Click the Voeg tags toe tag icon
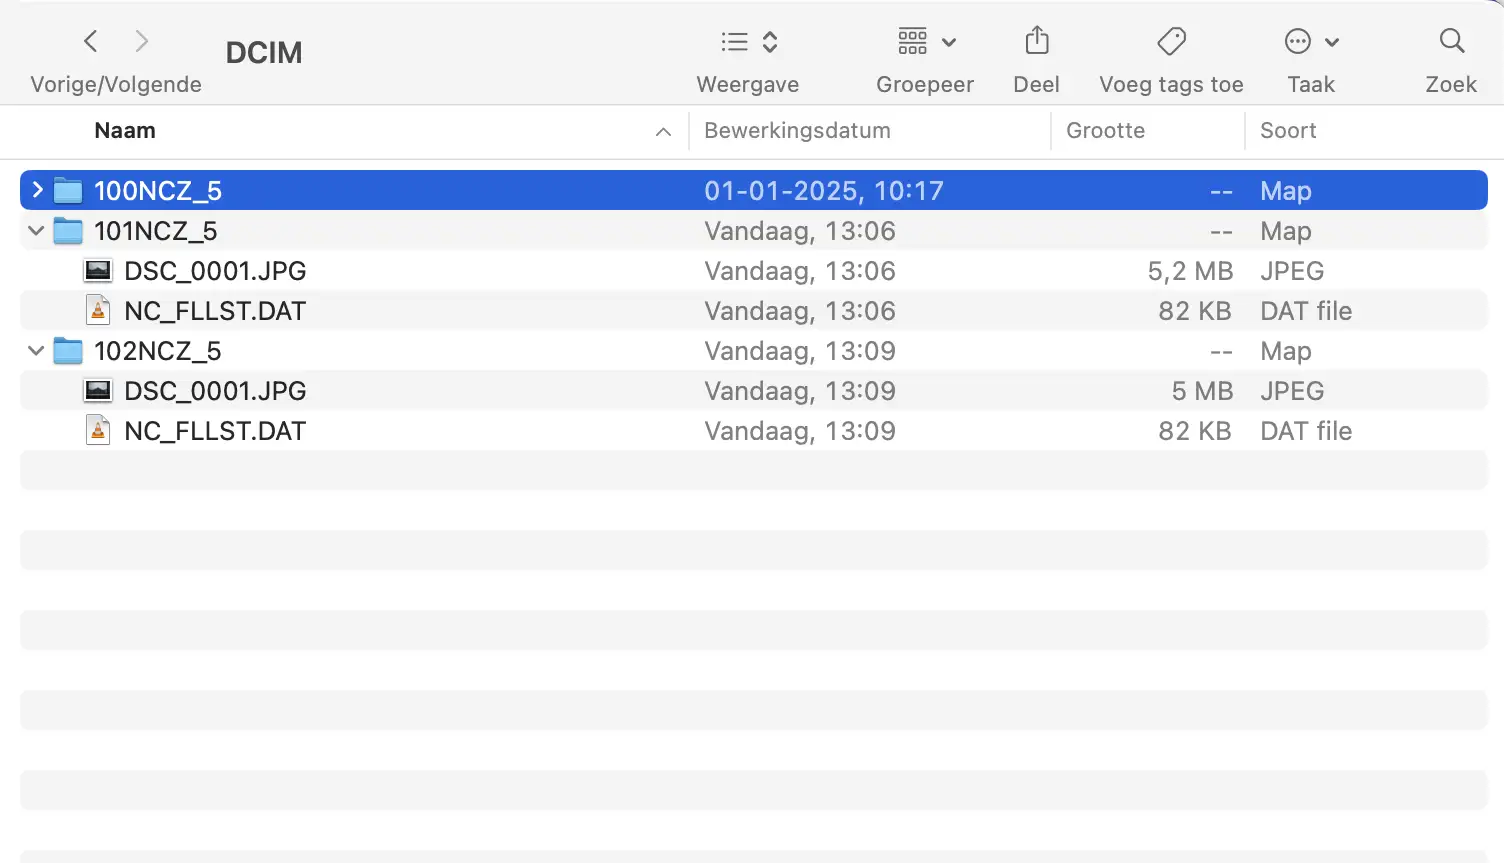1505x863 pixels. (1171, 42)
